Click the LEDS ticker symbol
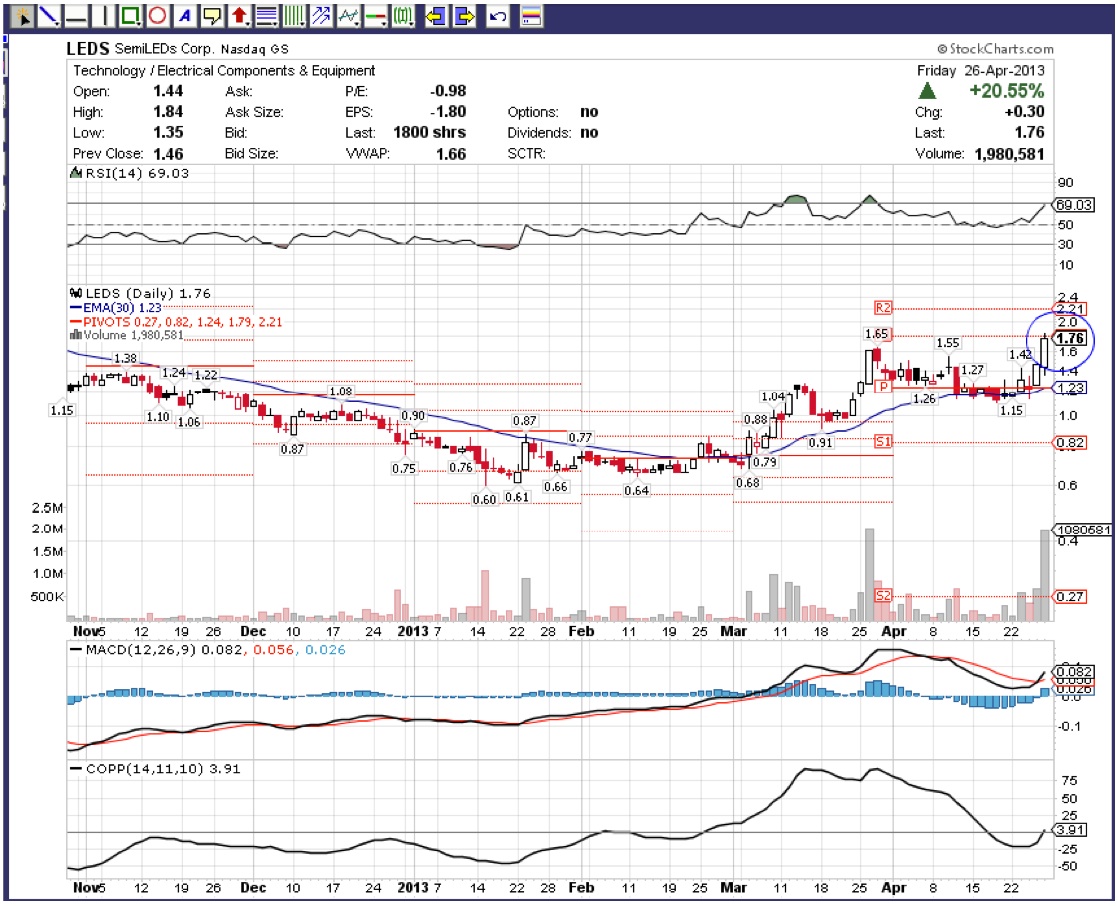Screen dimensions: 1118x906 (x=88, y=48)
